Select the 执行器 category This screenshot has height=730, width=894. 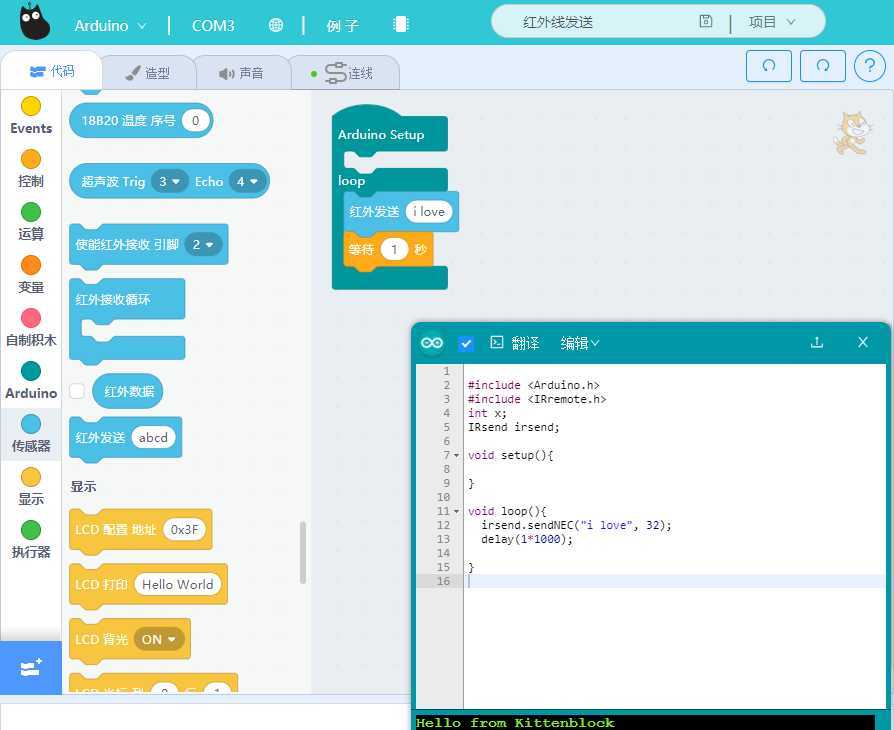tap(31, 540)
